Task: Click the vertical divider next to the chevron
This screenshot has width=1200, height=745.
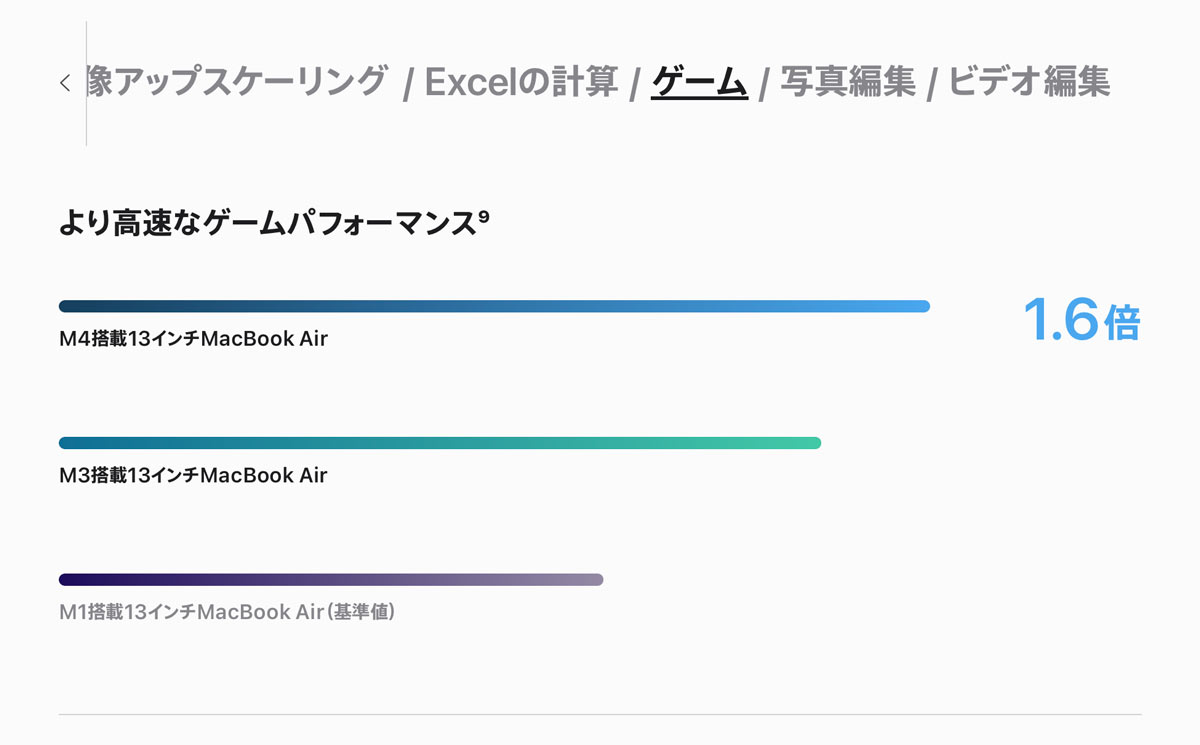Action: pos(86,83)
